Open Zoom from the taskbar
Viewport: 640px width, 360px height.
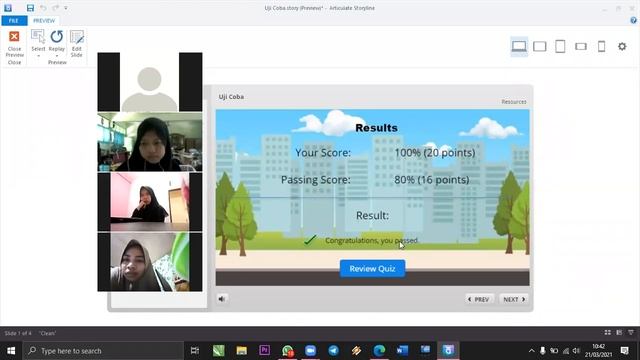coord(311,351)
